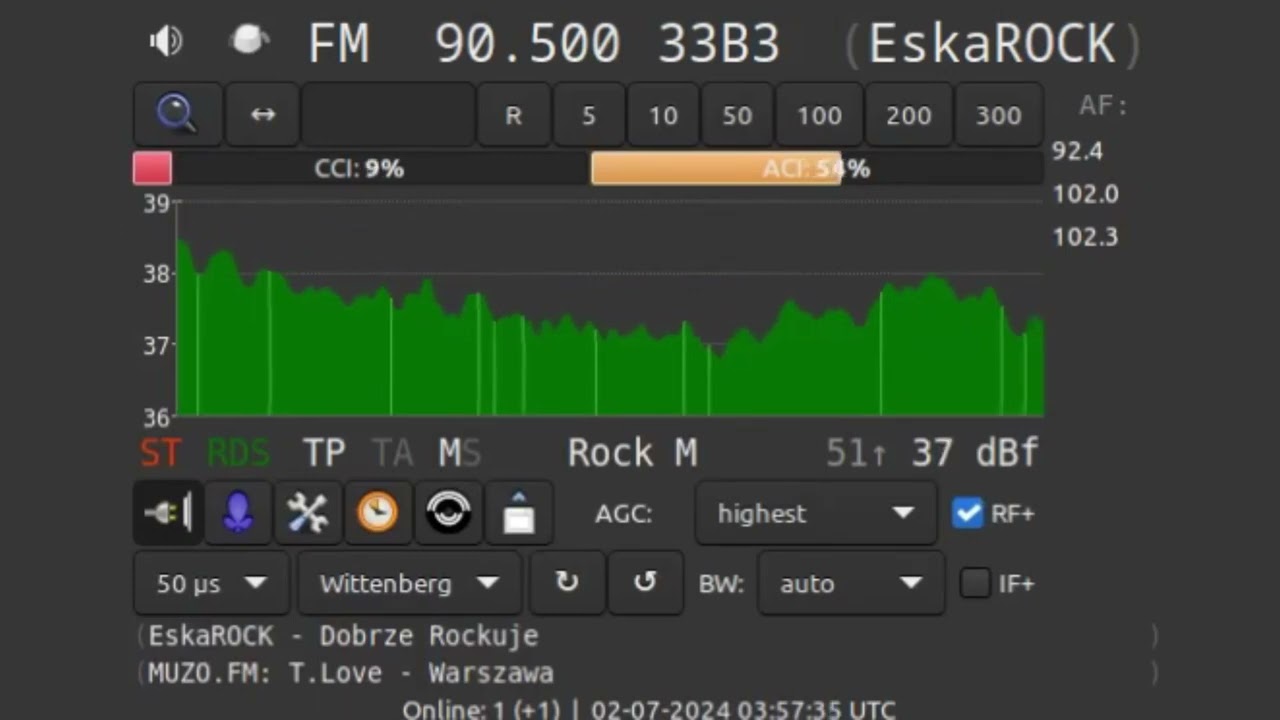
Task: Rotate antenna counter-clockwise button
Action: 645,582
